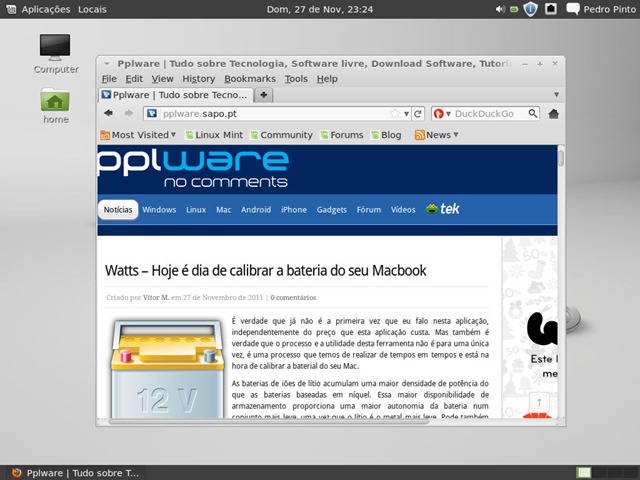
Task: Click the forward arrow navigation button
Action: pyautogui.click(x=129, y=113)
